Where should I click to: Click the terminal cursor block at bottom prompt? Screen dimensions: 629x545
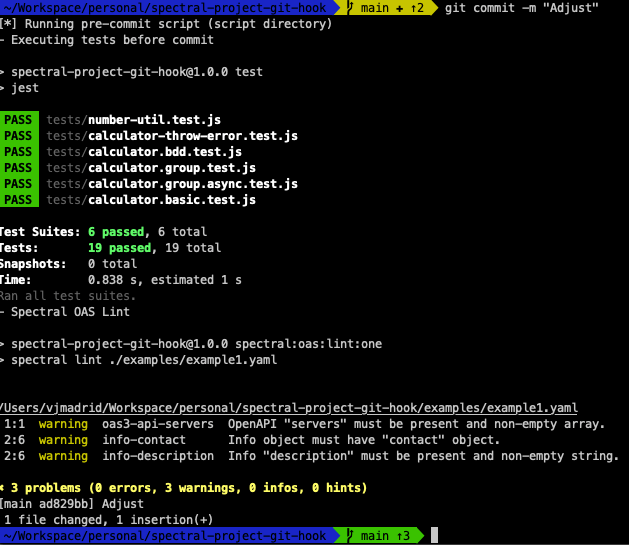point(434,535)
